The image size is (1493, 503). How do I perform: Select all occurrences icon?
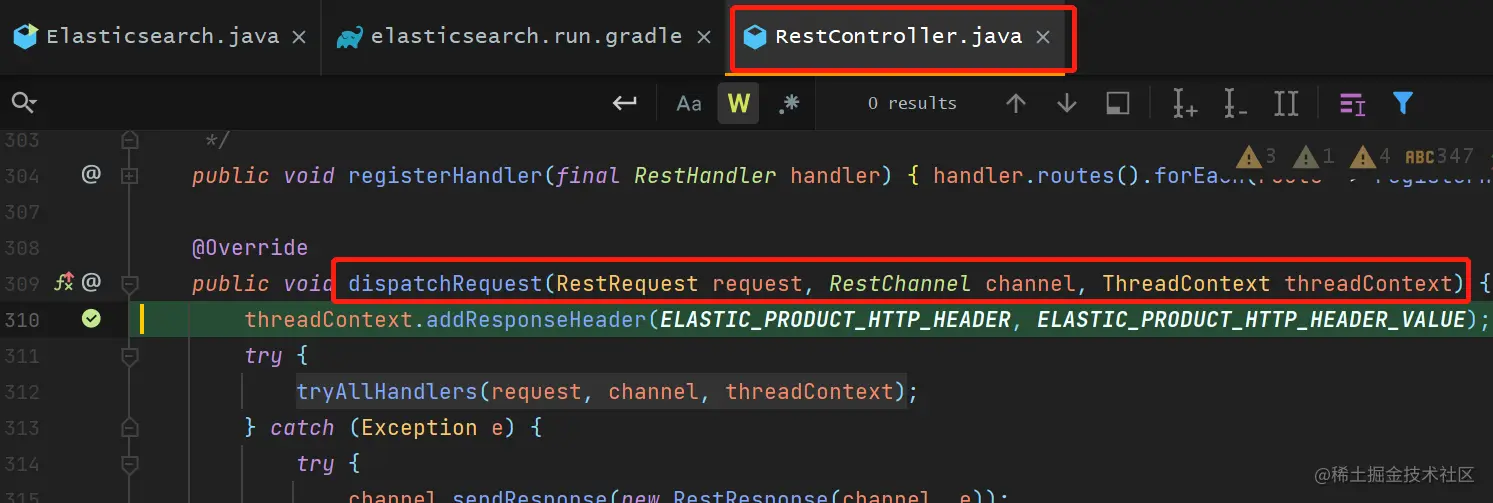click(1286, 103)
